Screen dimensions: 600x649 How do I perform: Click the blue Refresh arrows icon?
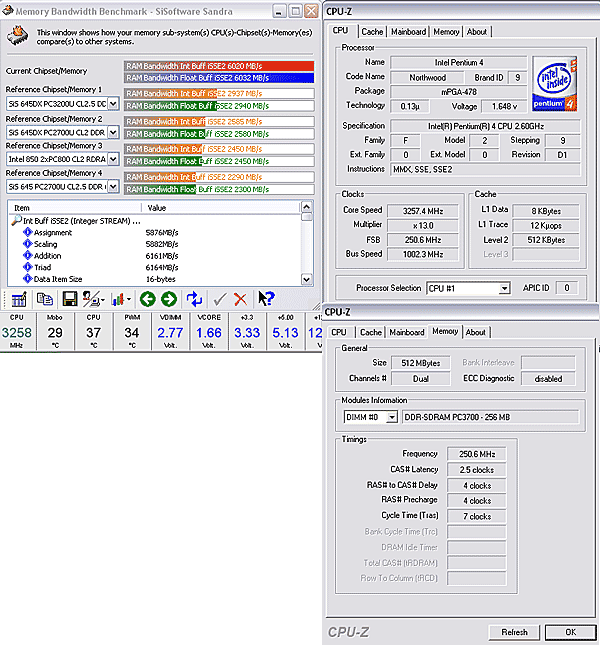(194, 299)
